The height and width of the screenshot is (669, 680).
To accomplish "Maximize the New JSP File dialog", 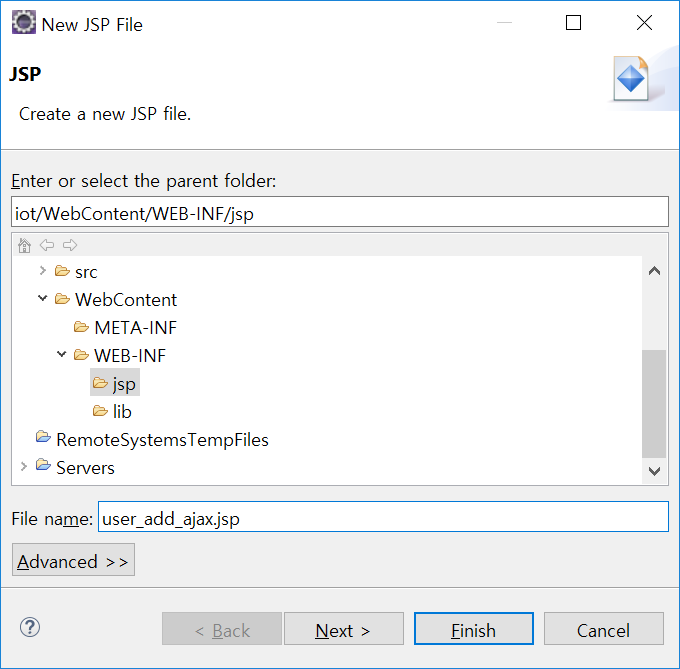I will tap(573, 23).
